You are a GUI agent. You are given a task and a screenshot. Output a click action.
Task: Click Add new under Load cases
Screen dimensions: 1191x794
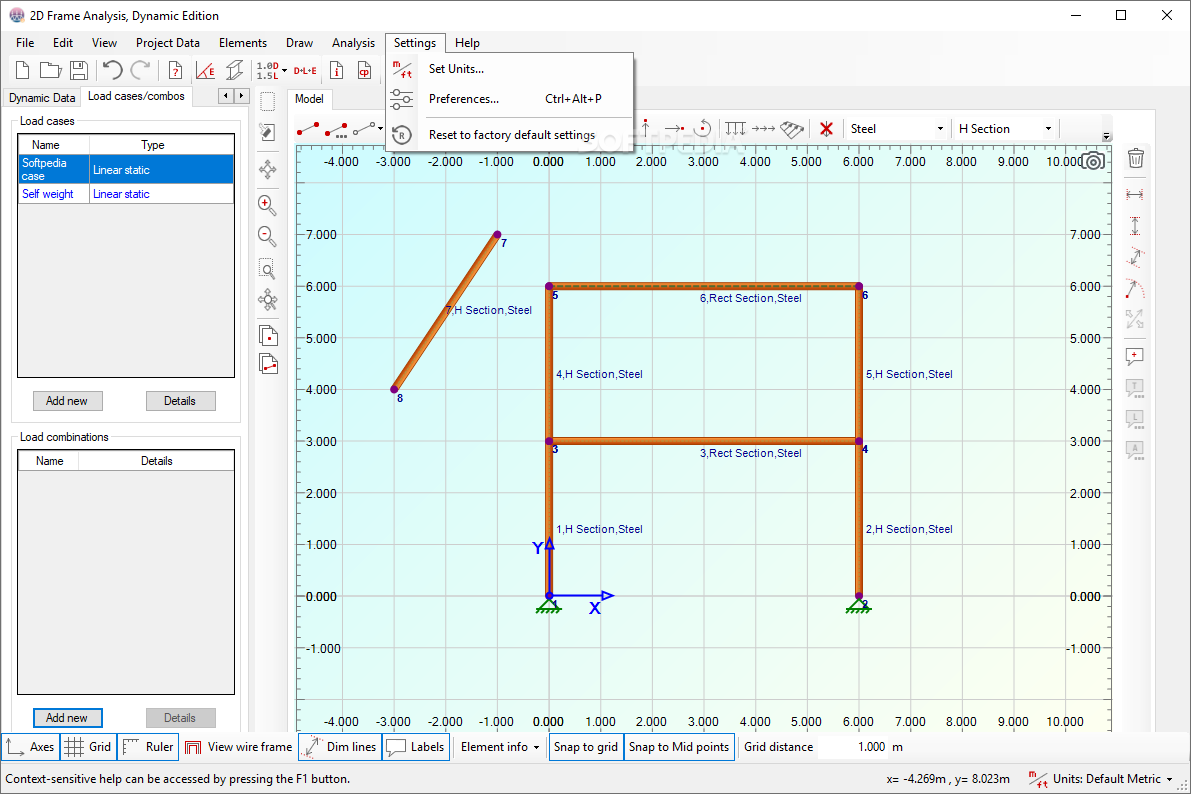click(x=67, y=401)
